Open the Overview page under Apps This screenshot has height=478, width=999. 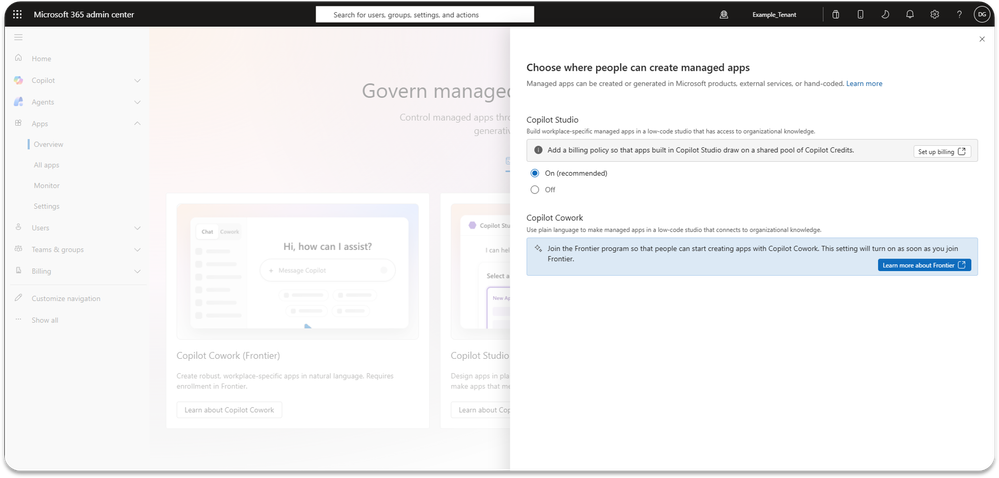tap(48, 144)
